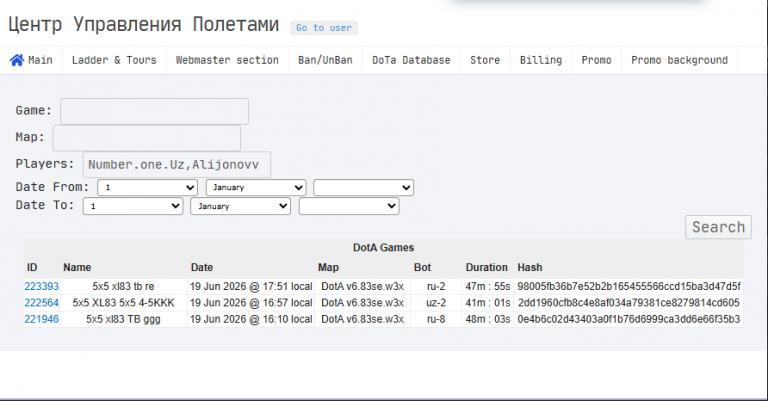Click the hash starting with 0e4b6c02d434
Image resolution: width=768 pixels, height=401 pixels.
629,319
